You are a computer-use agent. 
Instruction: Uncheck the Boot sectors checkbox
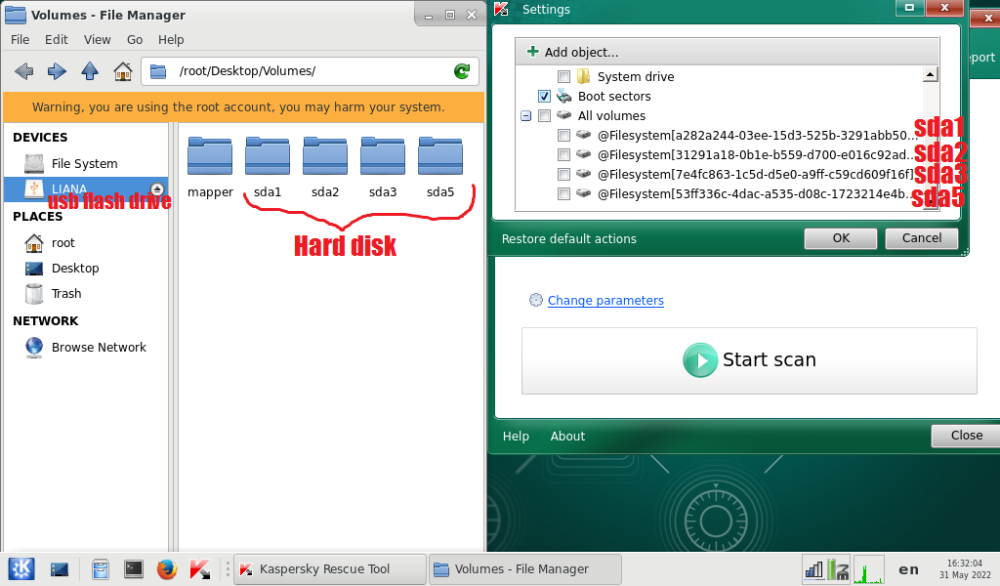pyautogui.click(x=544, y=96)
